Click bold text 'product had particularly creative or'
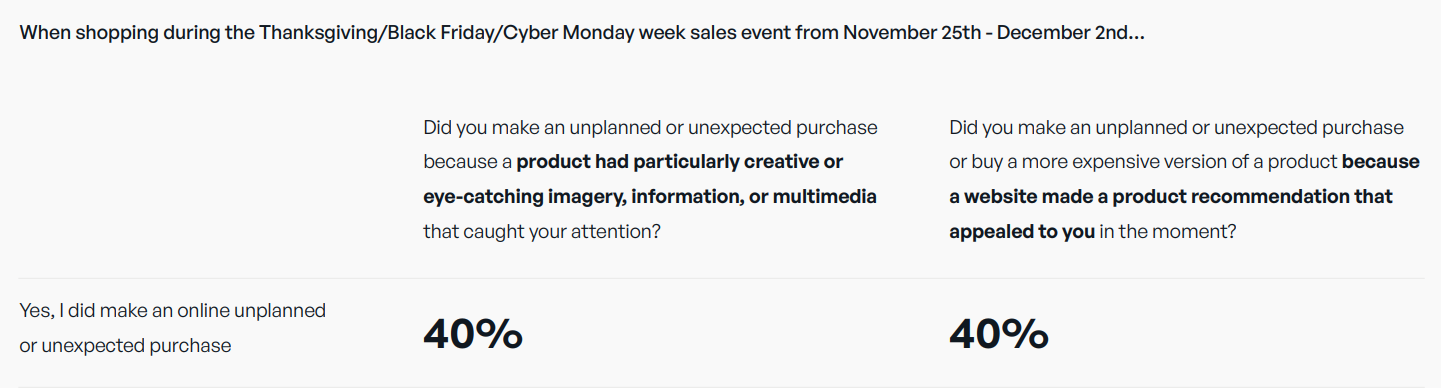Image resolution: width=1441 pixels, height=388 pixels. click(x=680, y=162)
